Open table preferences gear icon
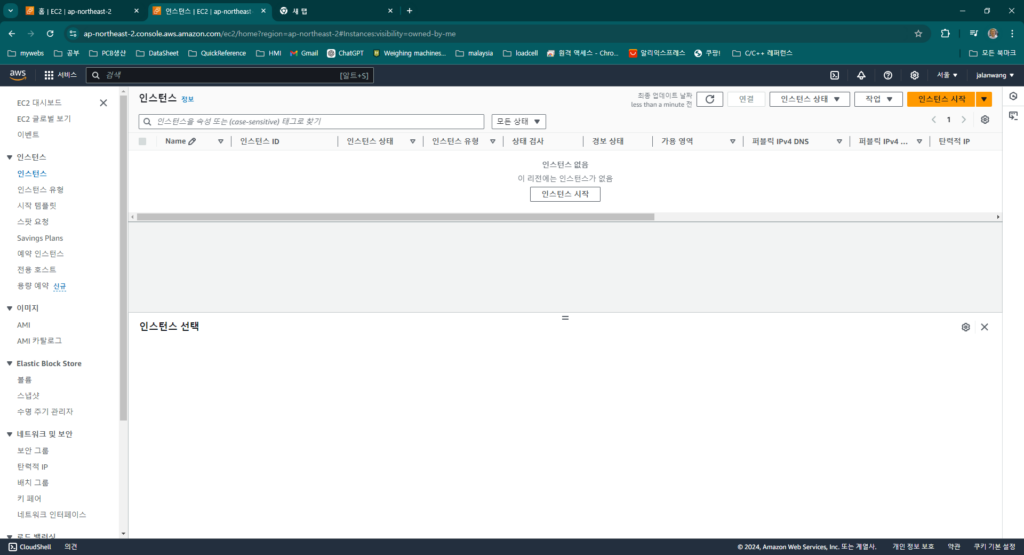The height and width of the screenshot is (555, 1024). [985, 120]
